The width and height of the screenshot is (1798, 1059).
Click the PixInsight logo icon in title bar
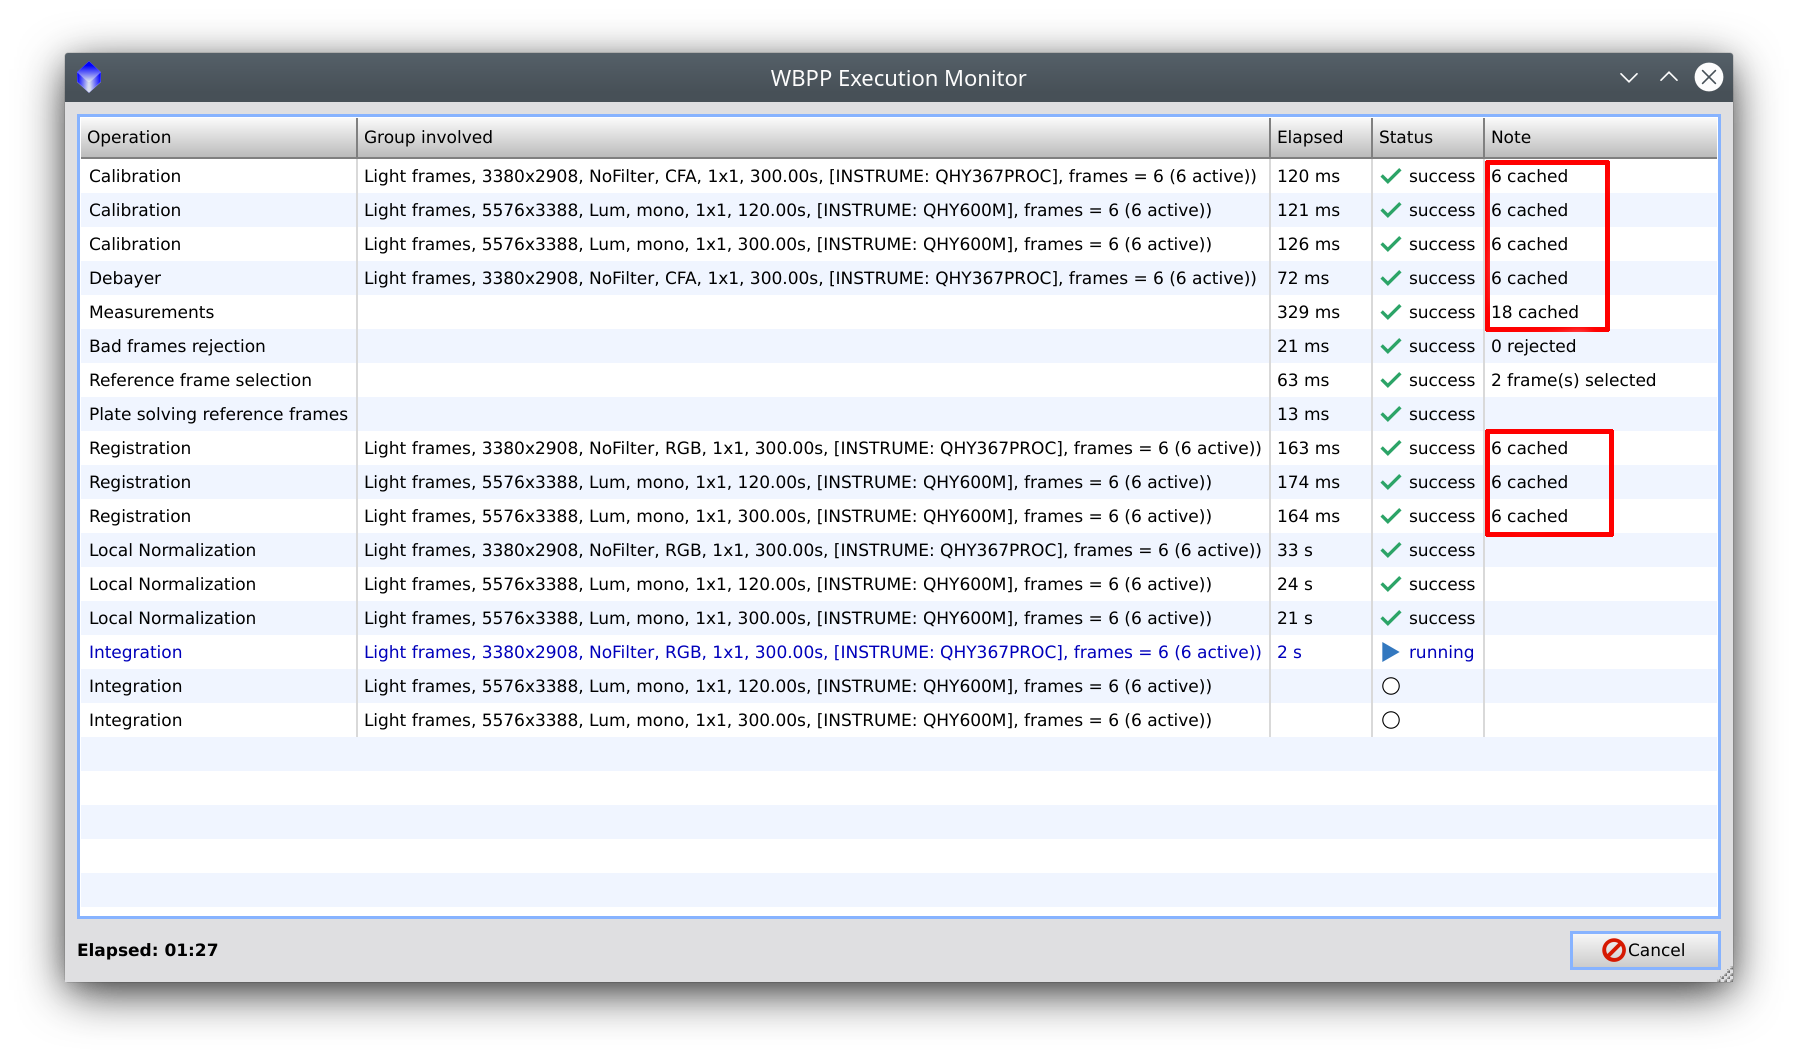90,77
